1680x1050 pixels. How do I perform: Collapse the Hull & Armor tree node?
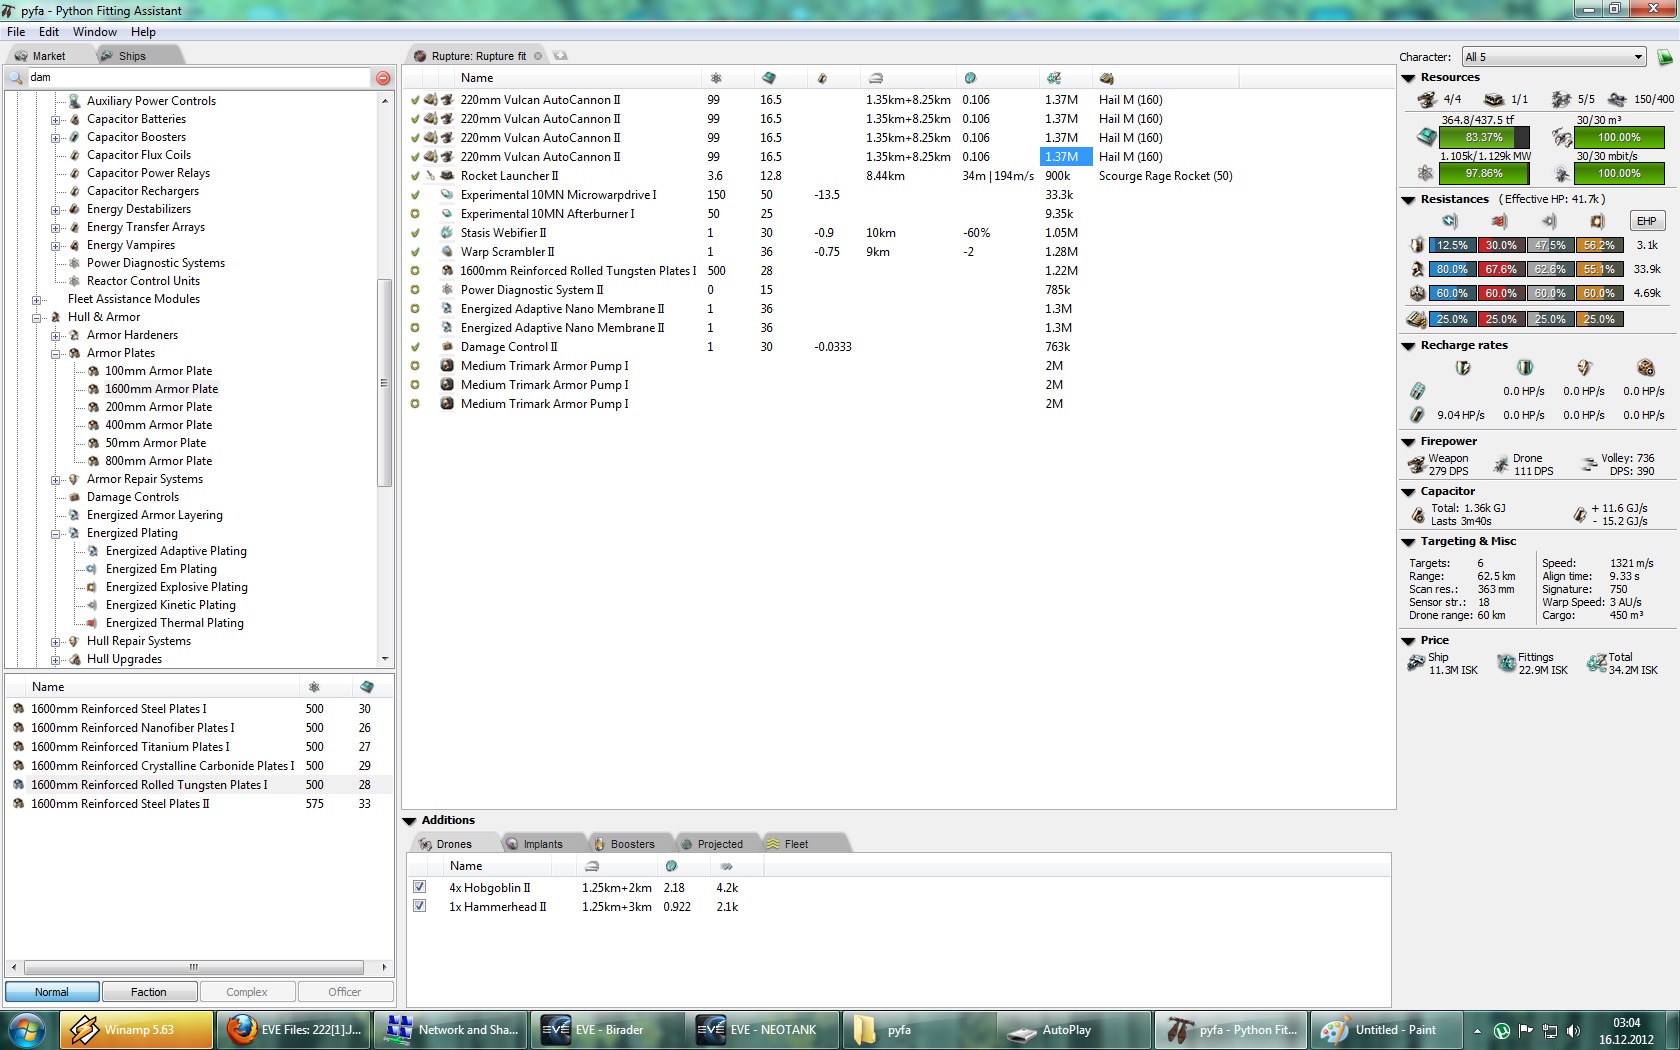click(37, 318)
